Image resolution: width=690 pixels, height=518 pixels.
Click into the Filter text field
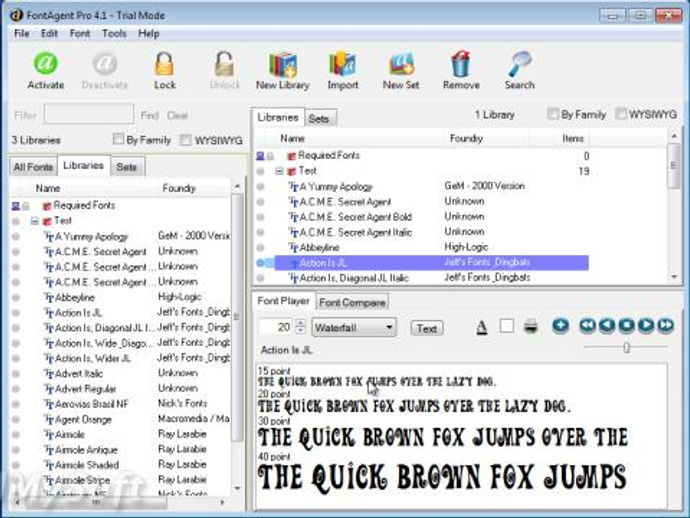pyautogui.click(x=89, y=114)
